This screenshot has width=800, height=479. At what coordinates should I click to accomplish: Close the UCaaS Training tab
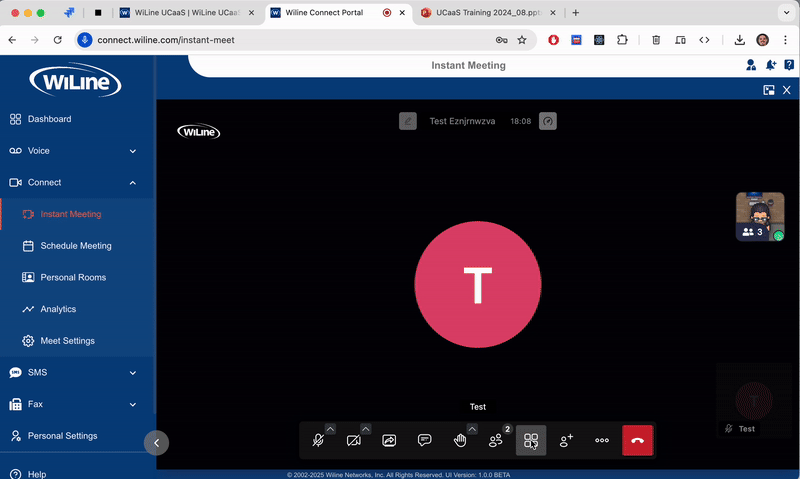[553, 13]
